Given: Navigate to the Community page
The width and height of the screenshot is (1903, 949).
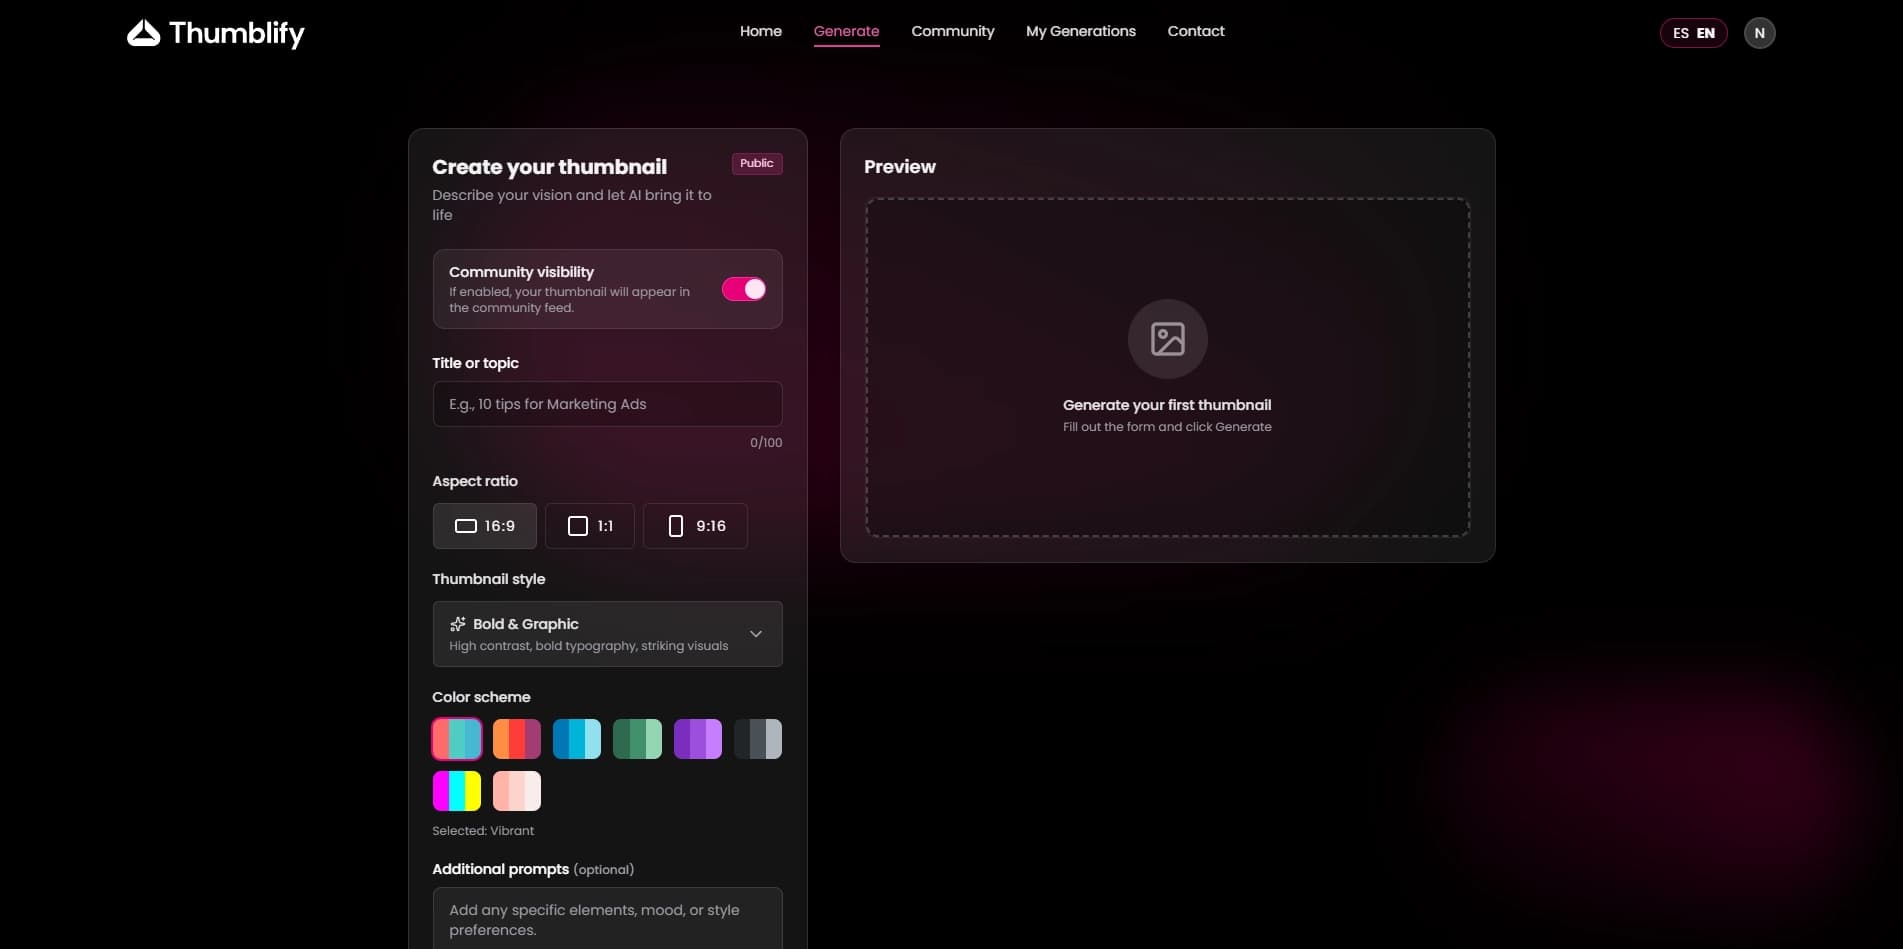Looking at the screenshot, I should coord(952,31).
